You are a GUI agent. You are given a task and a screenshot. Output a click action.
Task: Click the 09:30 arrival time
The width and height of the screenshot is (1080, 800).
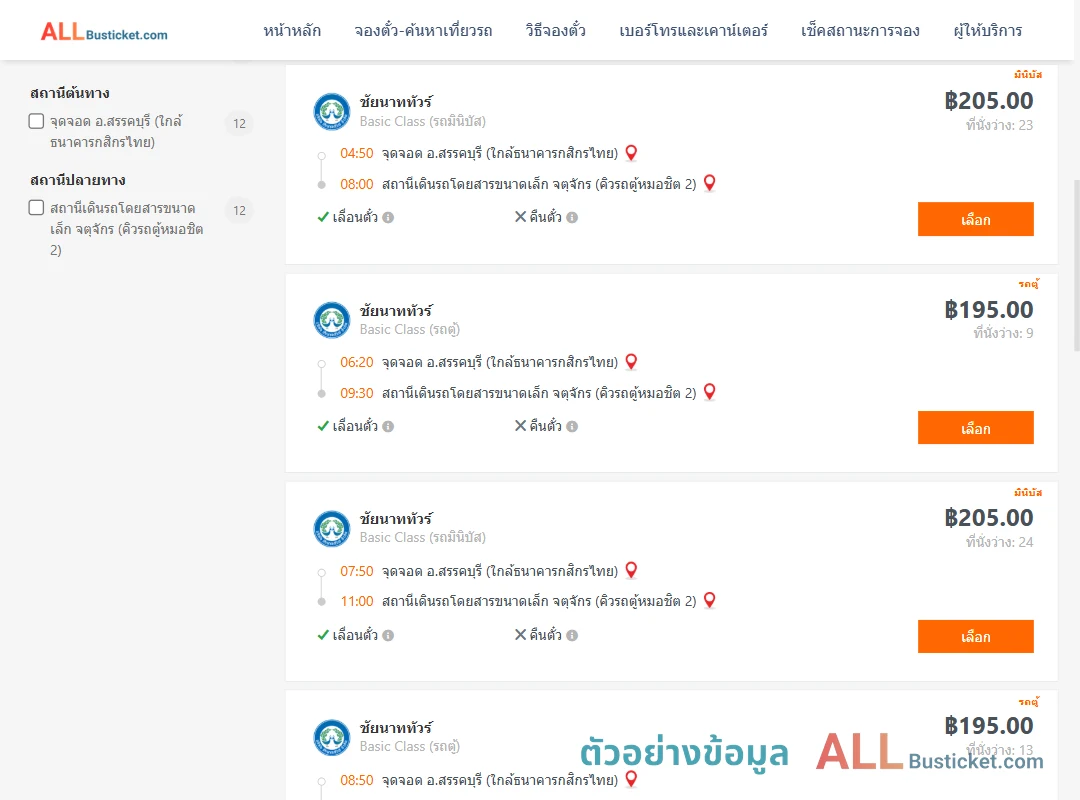[356, 393]
